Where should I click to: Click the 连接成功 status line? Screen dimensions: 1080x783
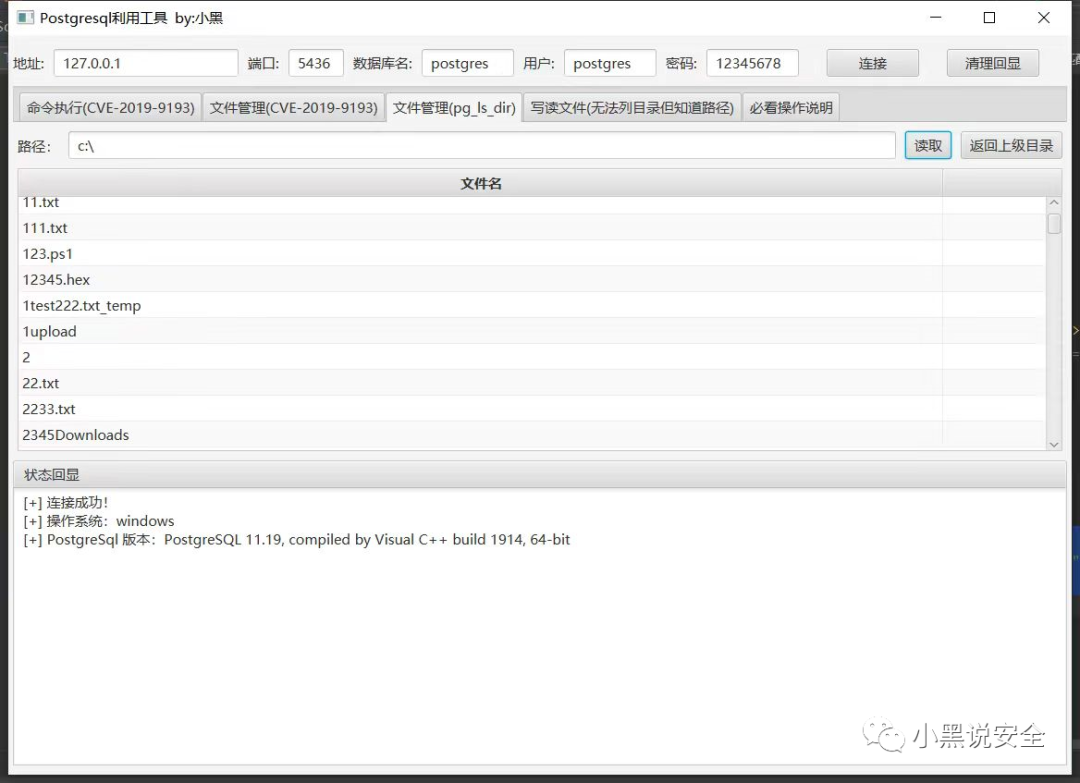(66, 503)
